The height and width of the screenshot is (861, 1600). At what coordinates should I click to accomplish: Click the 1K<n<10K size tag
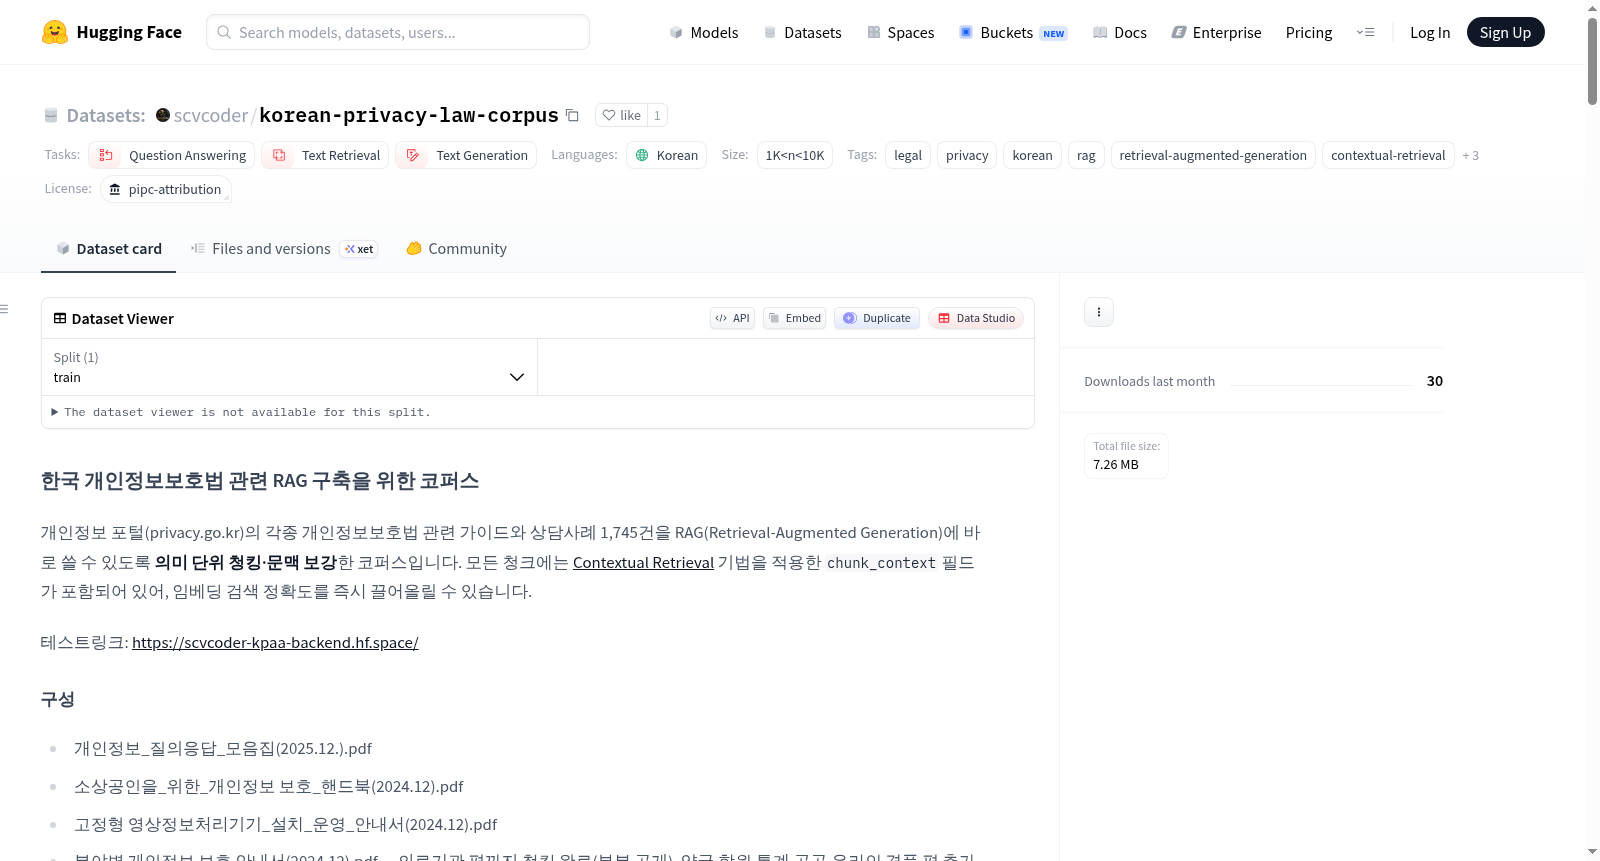click(795, 155)
